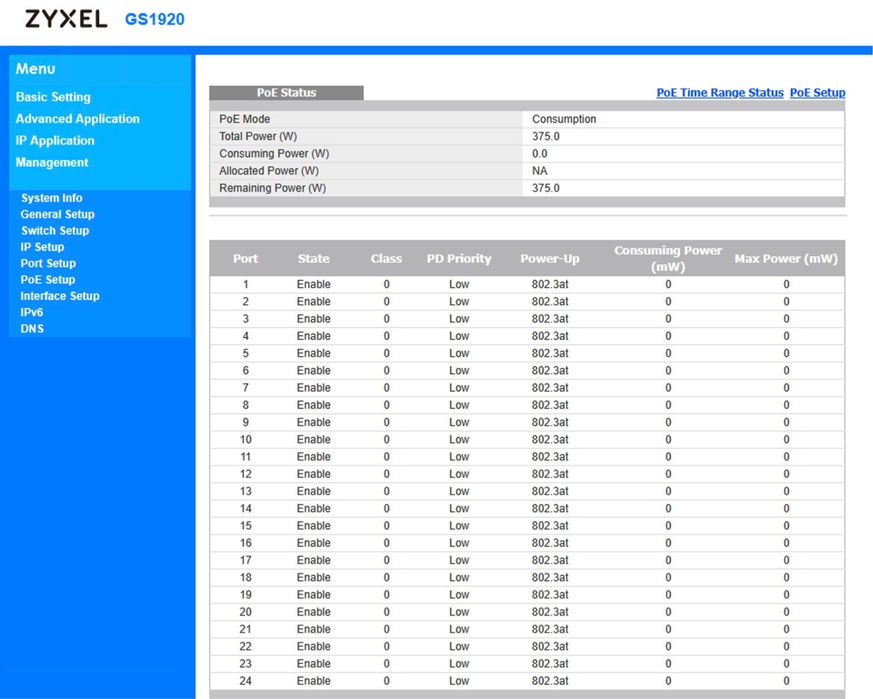This screenshot has height=699, width=873.
Task: Click the Port column header
Action: pos(246,258)
